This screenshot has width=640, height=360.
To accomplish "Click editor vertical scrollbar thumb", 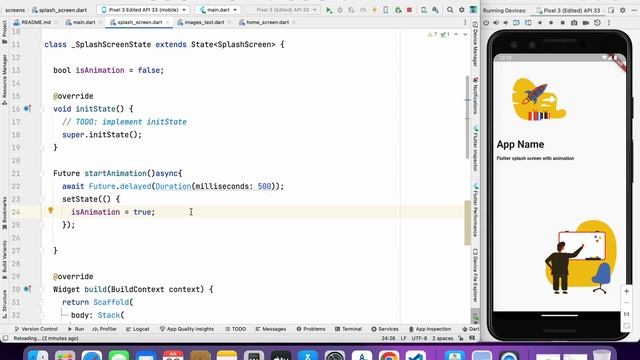I will 467,118.
